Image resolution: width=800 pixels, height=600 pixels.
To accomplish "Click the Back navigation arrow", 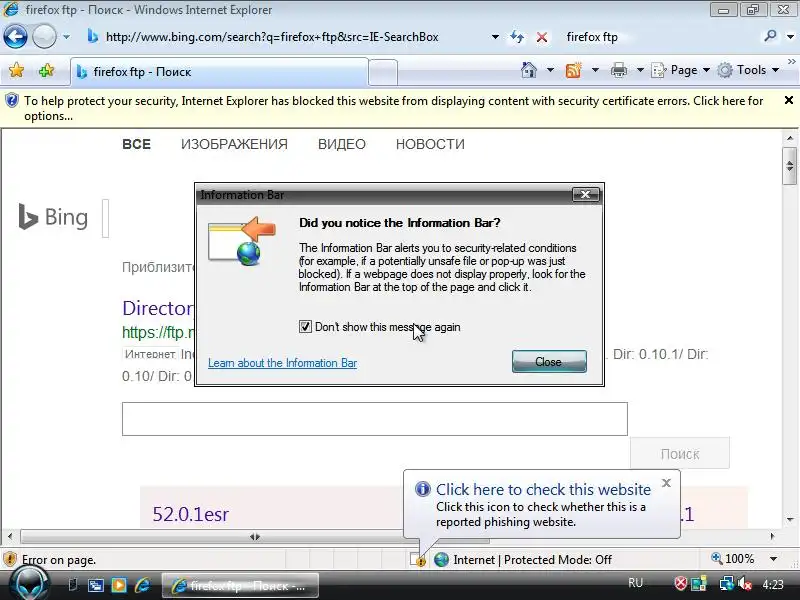I will (x=15, y=37).
